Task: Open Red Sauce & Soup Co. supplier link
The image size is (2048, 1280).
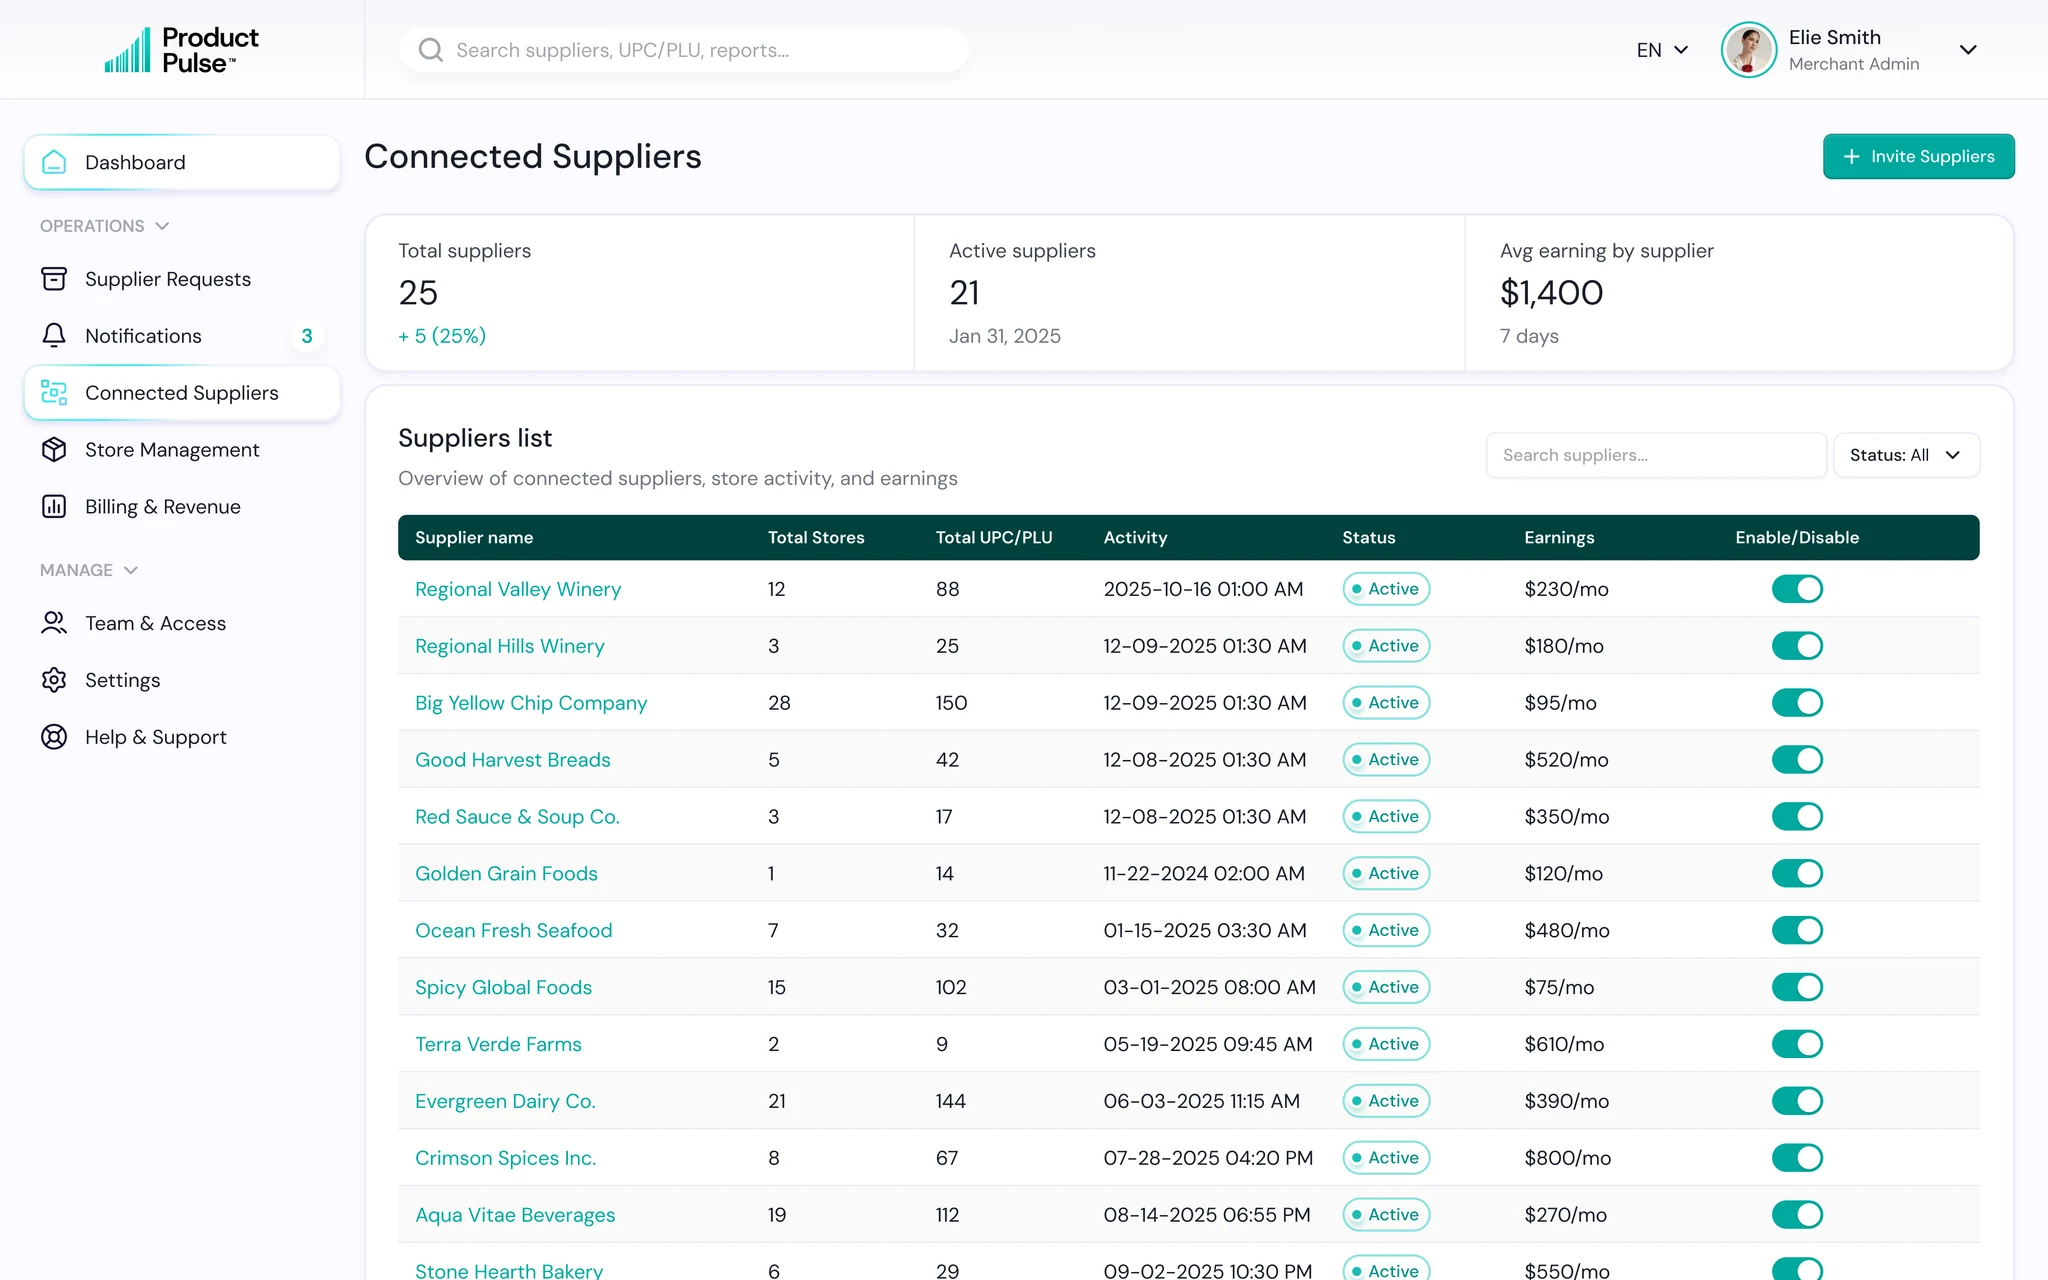Action: 517,817
